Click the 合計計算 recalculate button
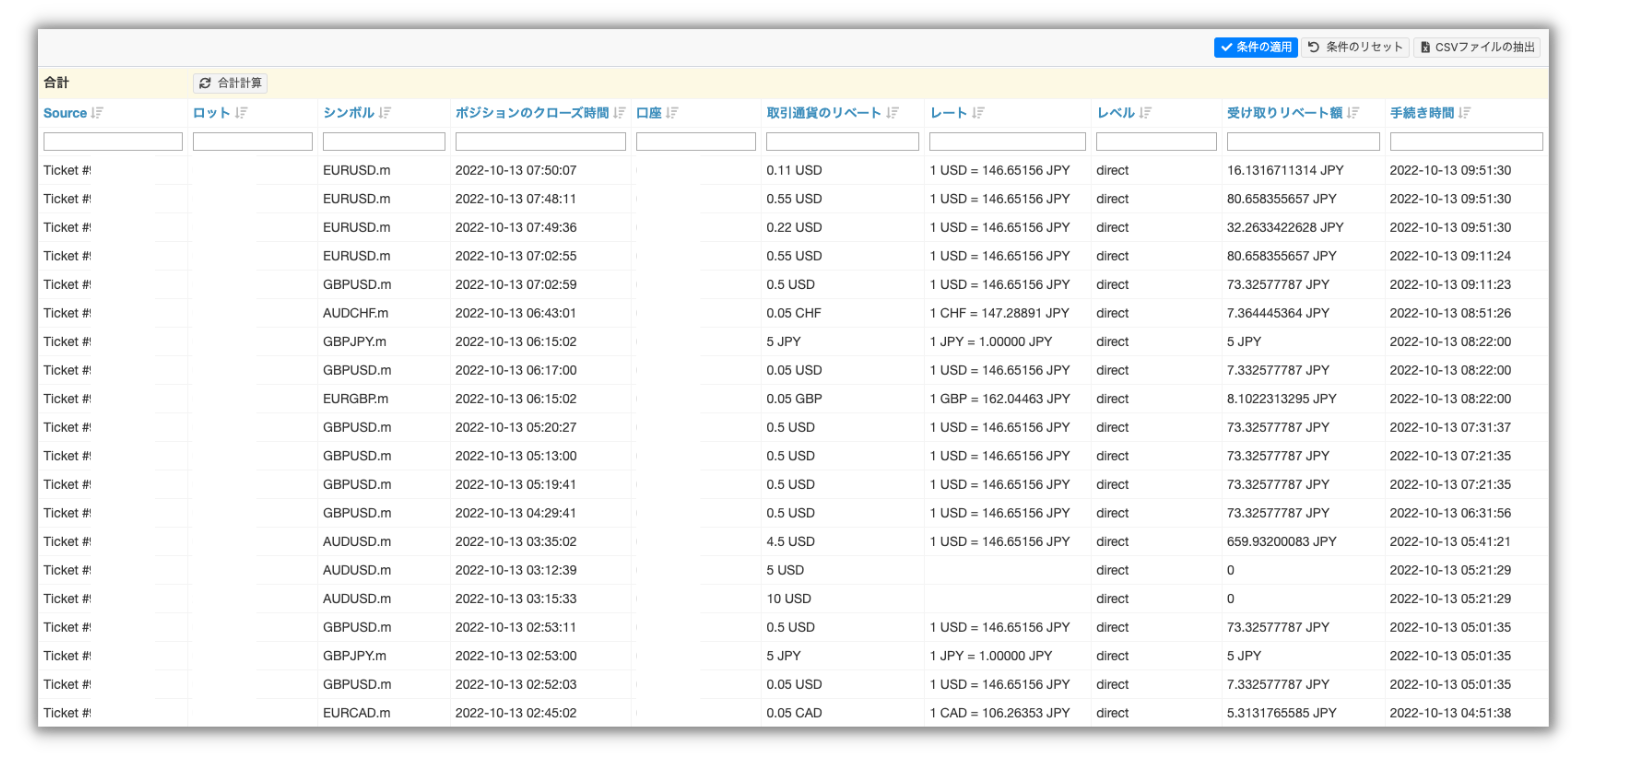The width and height of the screenshot is (1639, 757). 230,83
